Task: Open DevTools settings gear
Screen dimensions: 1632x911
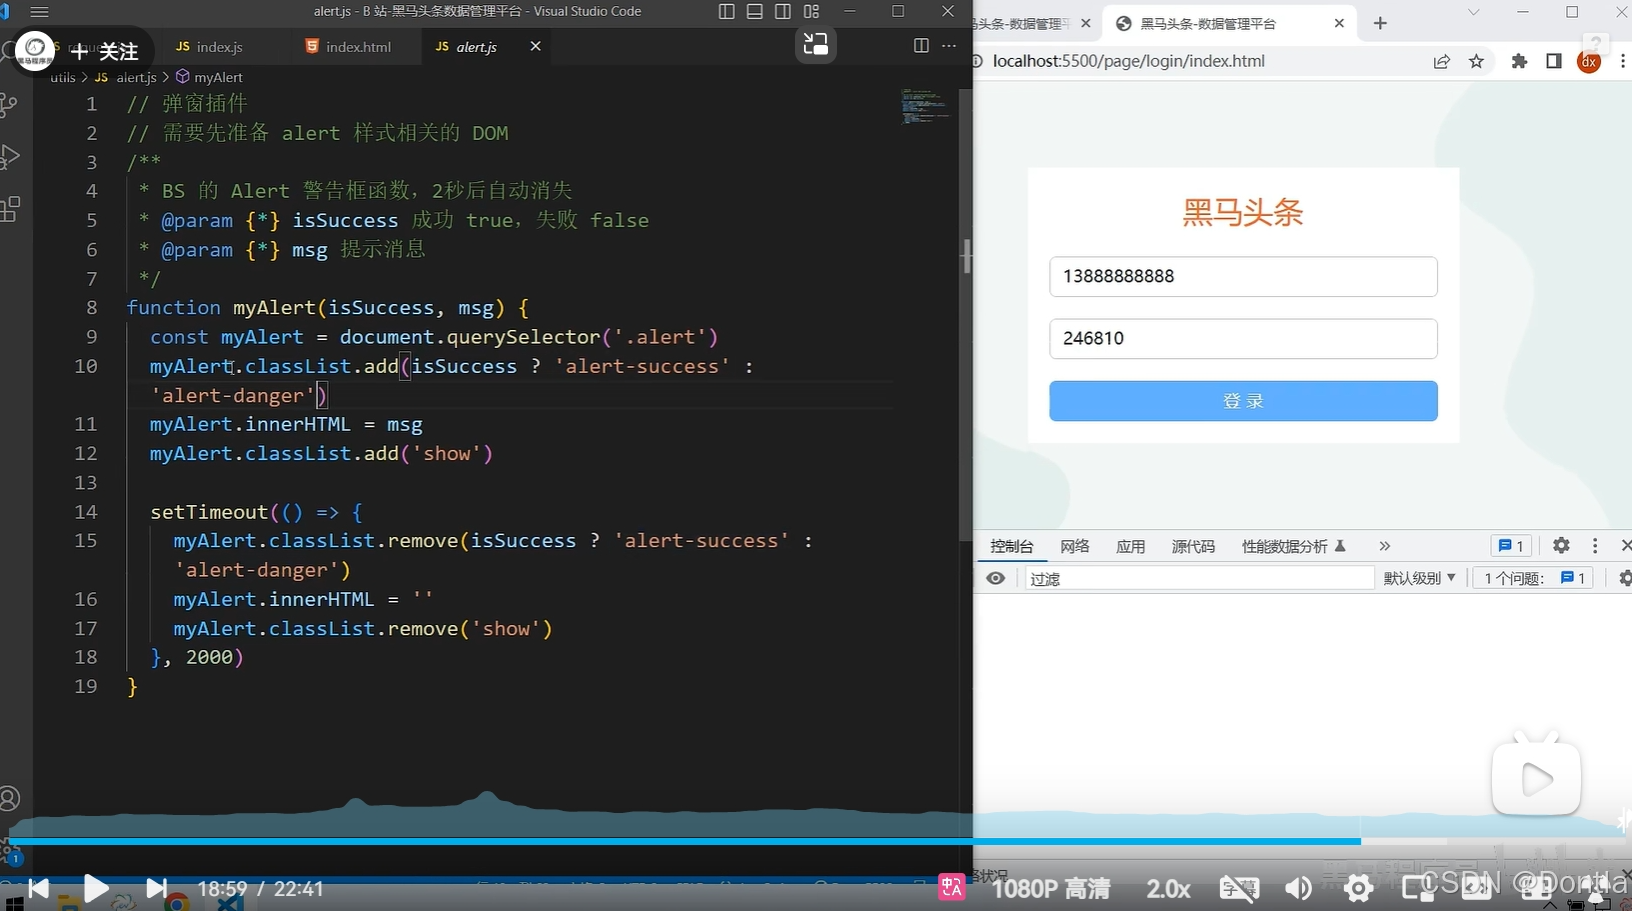Action: pyautogui.click(x=1561, y=545)
